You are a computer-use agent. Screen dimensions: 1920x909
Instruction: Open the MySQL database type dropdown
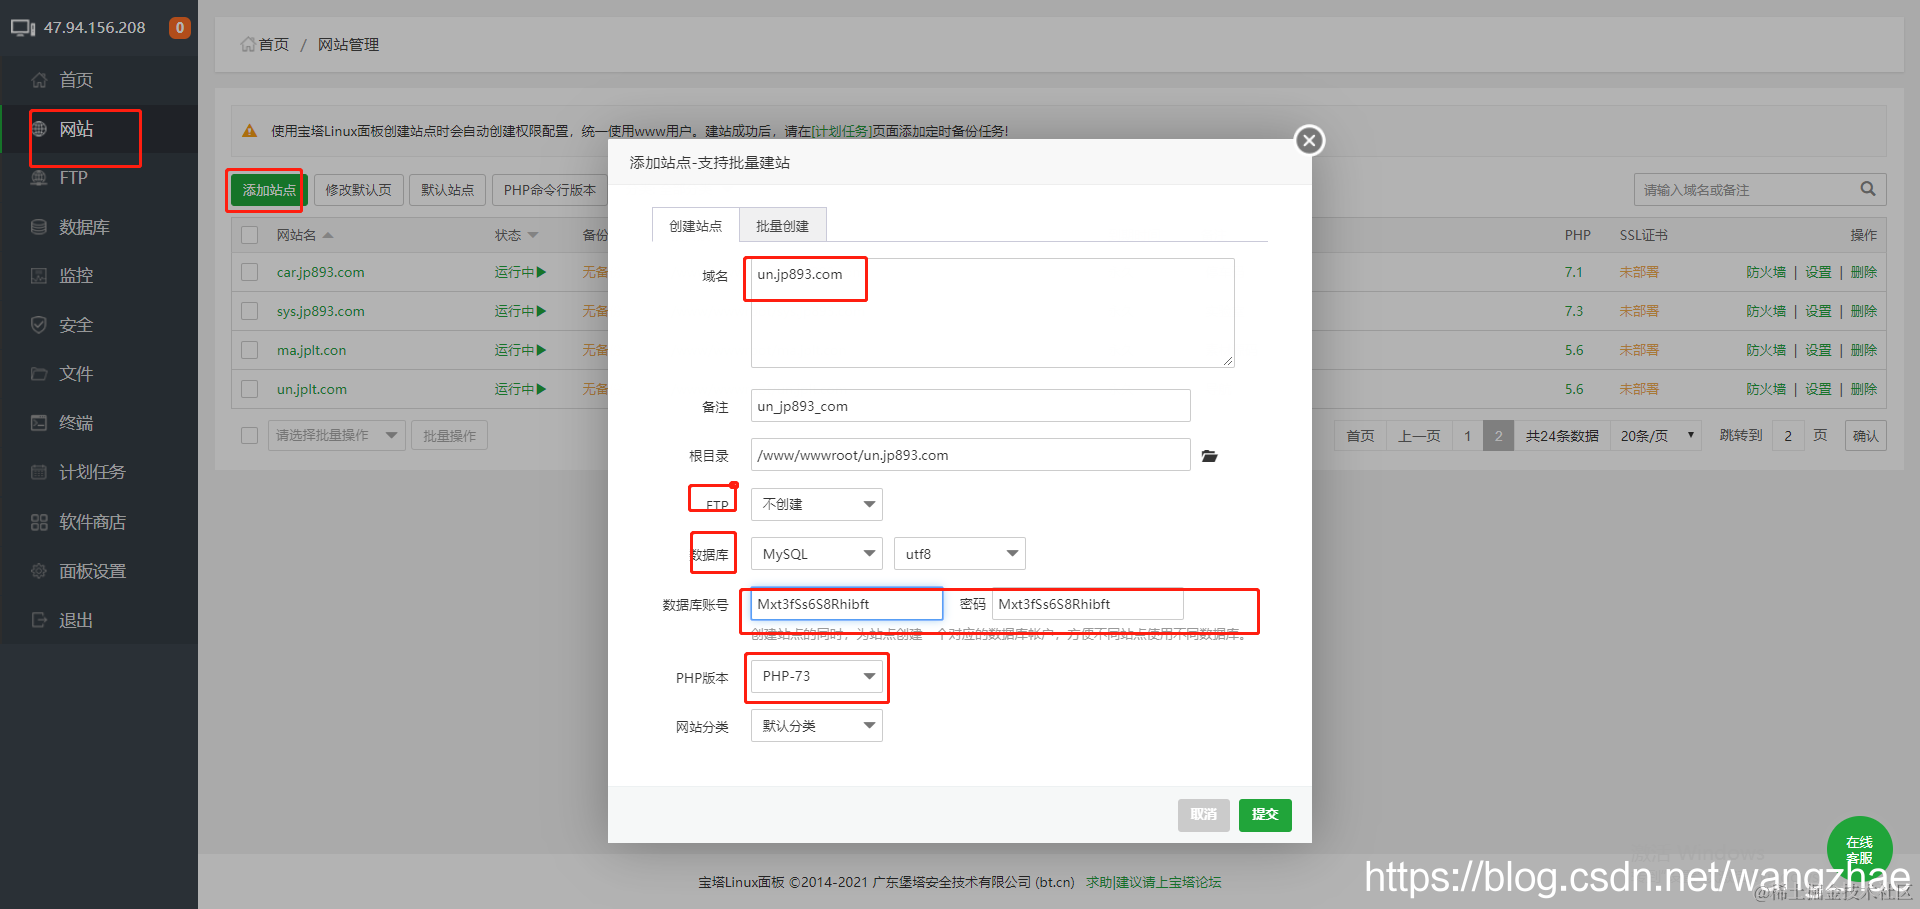(x=817, y=554)
